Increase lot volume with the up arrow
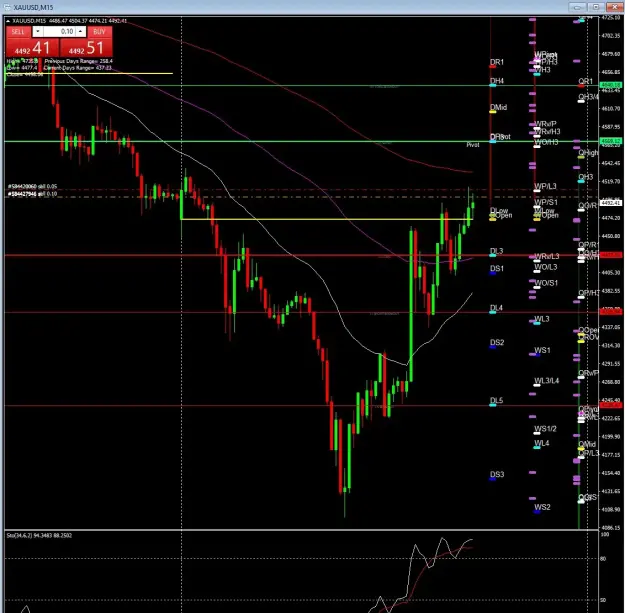This screenshot has height=613, width=625. coord(81,31)
